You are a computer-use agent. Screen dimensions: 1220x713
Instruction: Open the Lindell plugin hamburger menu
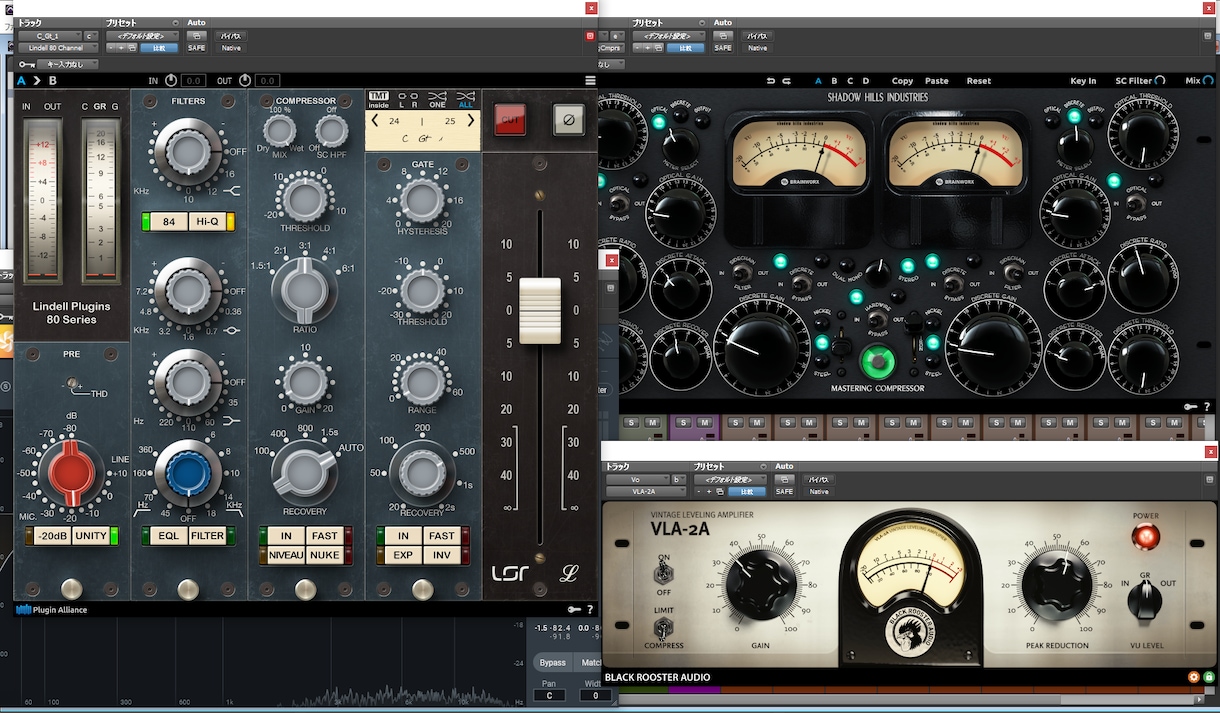coord(590,80)
